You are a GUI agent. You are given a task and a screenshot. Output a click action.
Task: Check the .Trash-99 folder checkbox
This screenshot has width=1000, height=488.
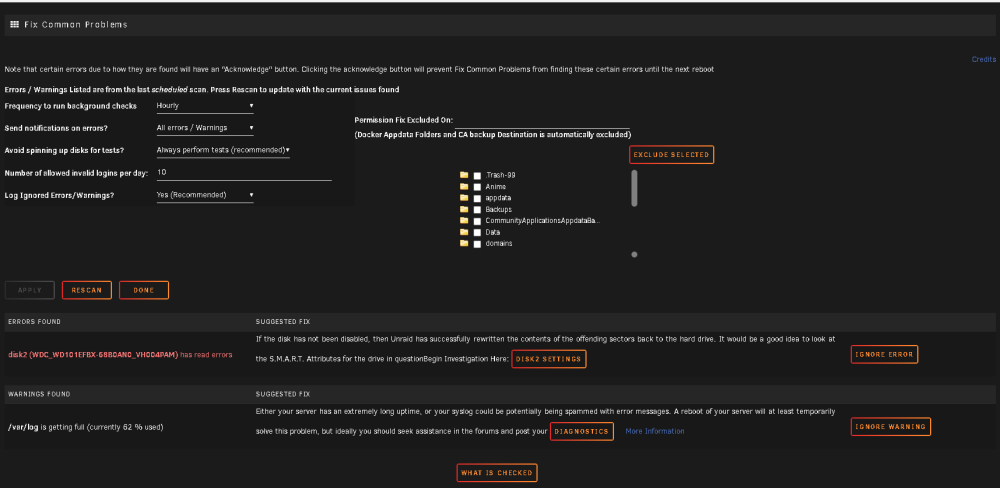click(x=477, y=175)
